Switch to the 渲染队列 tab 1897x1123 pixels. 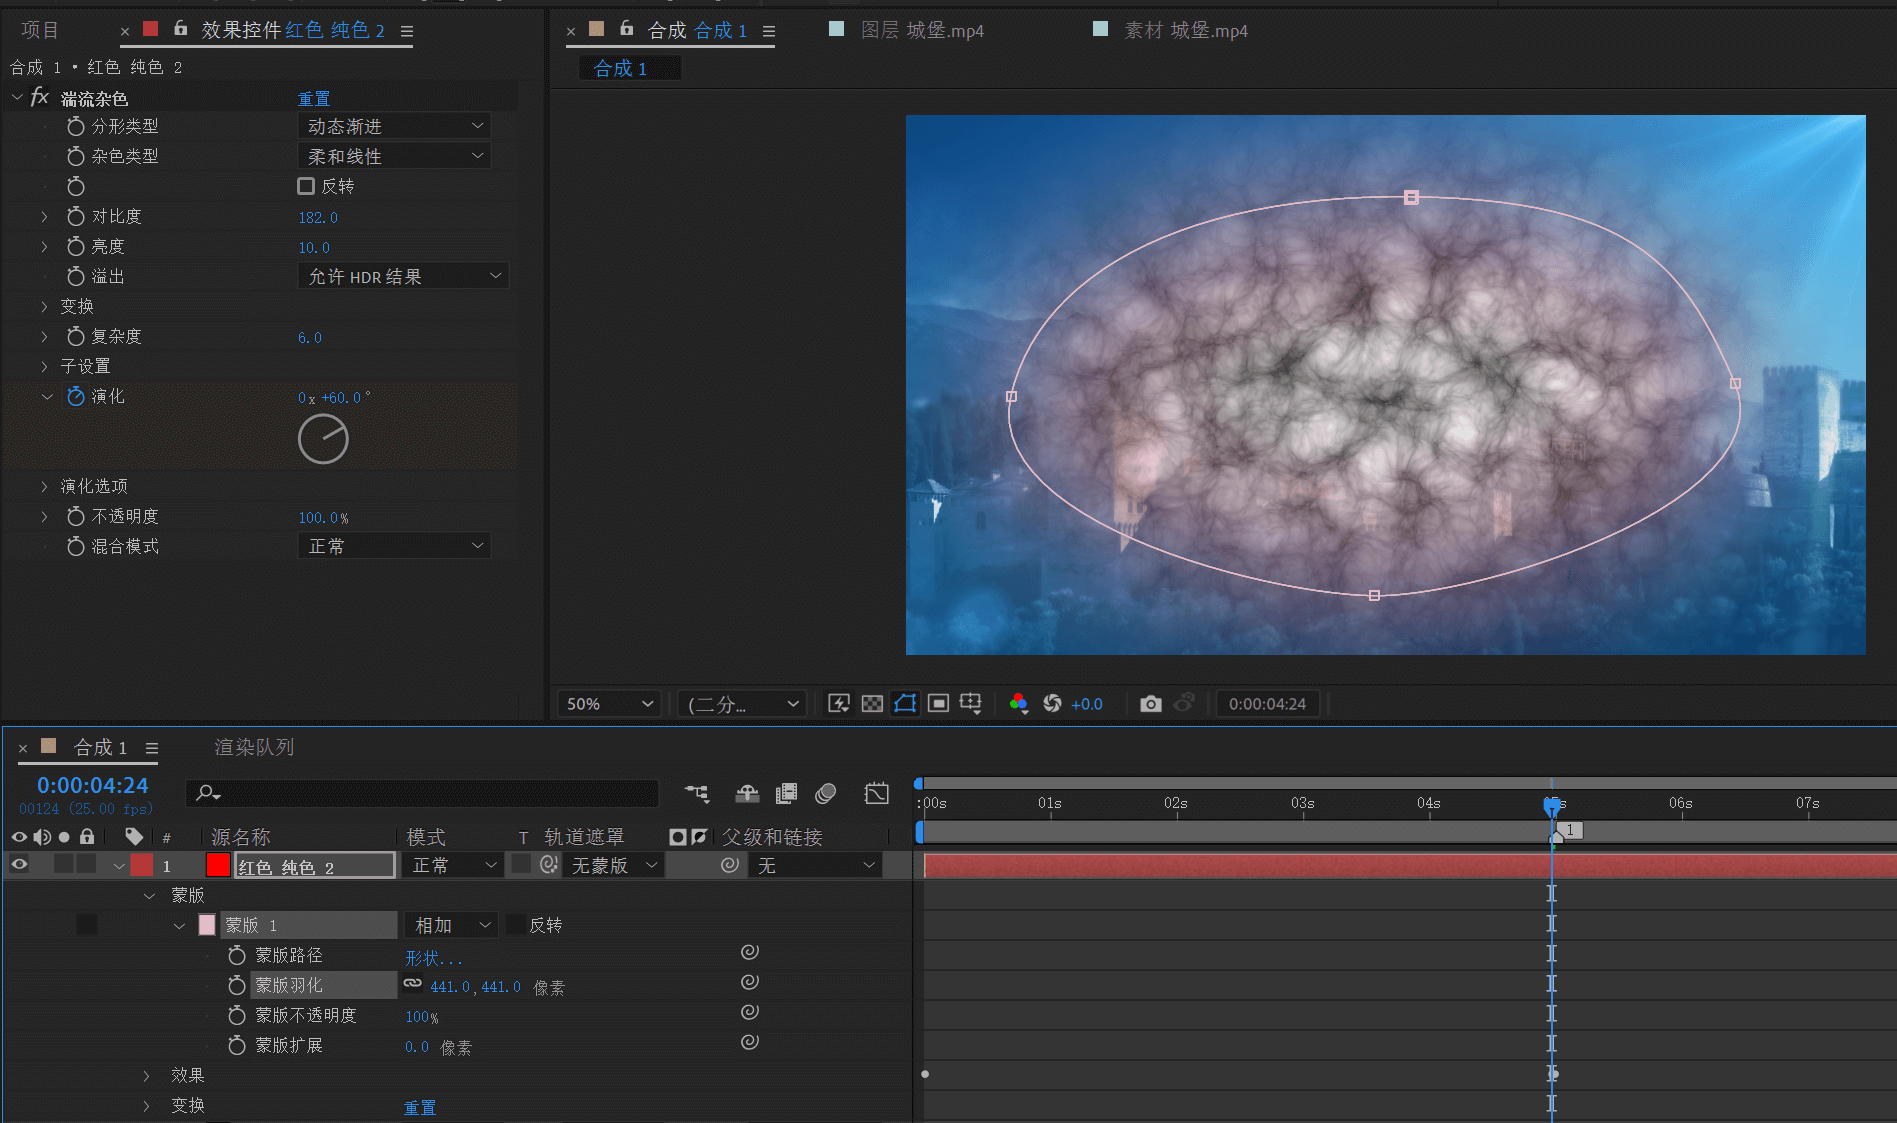pyautogui.click(x=254, y=747)
